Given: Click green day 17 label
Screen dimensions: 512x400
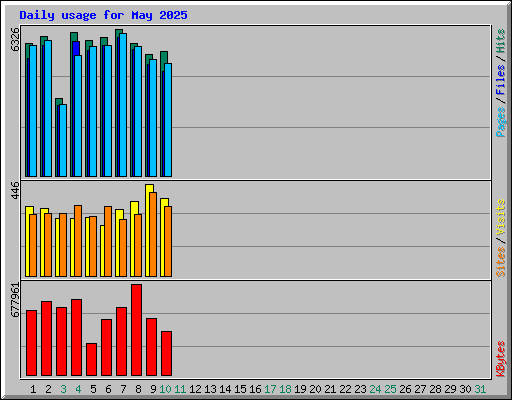Looking at the screenshot, I should (x=270, y=389).
